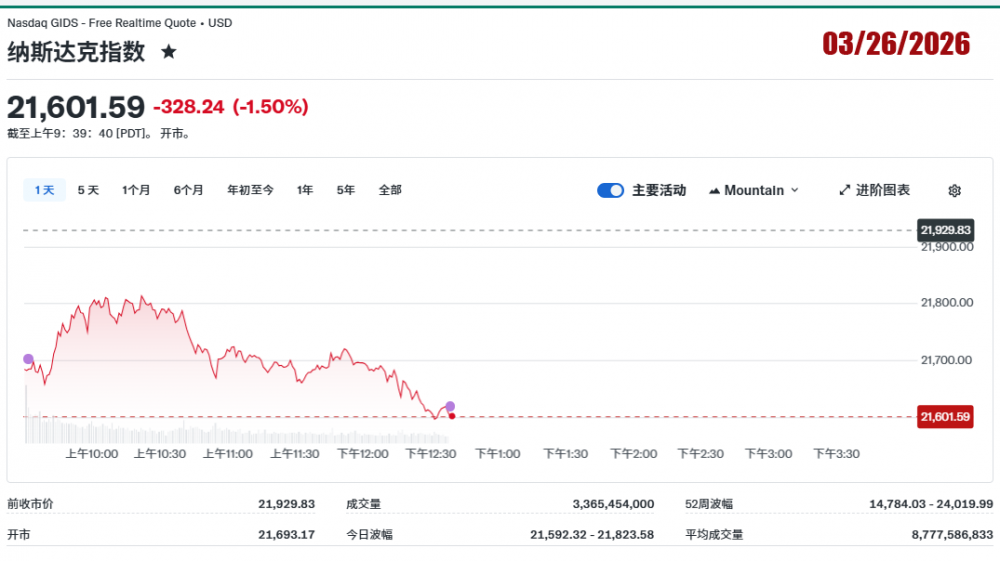Open chart settings gear icon
Image resolution: width=1000 pixels, height=561 pixels.
click(x=954, y=190)
